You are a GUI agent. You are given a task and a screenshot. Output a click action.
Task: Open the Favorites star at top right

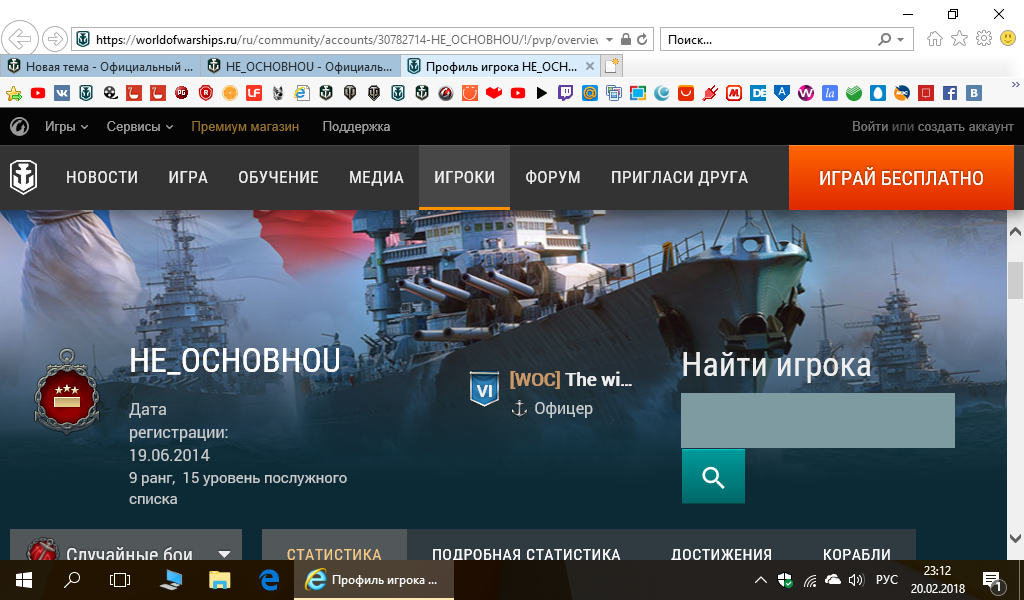959,39
